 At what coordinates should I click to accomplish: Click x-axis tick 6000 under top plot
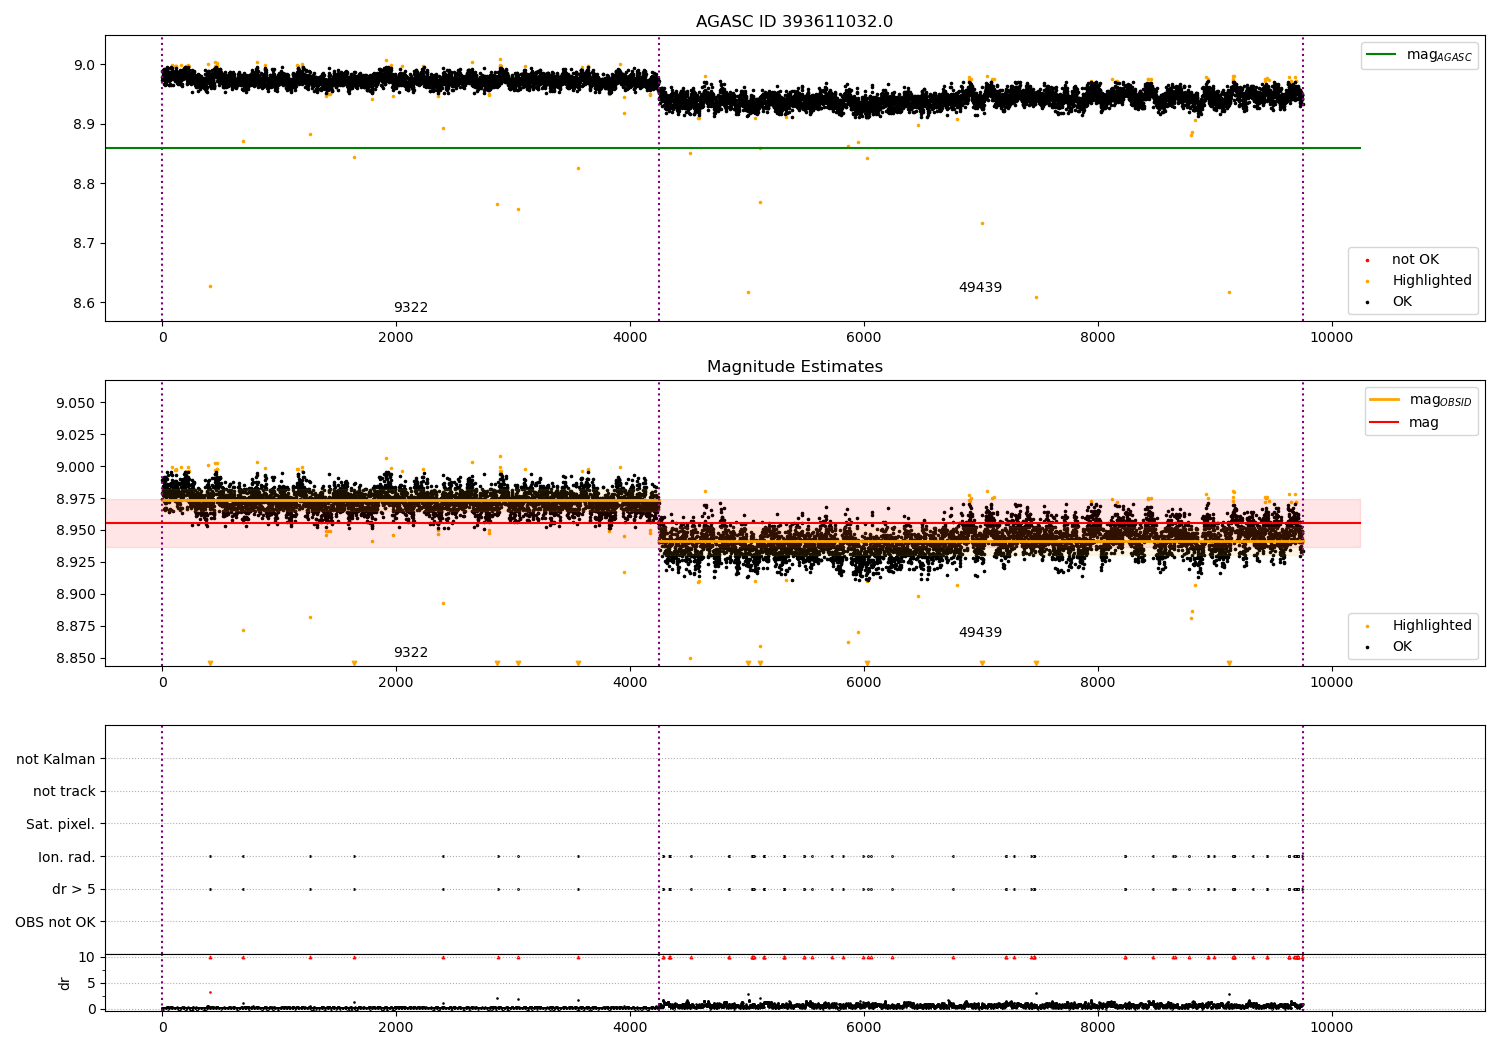pyautogui.click(x=864, y=338)
